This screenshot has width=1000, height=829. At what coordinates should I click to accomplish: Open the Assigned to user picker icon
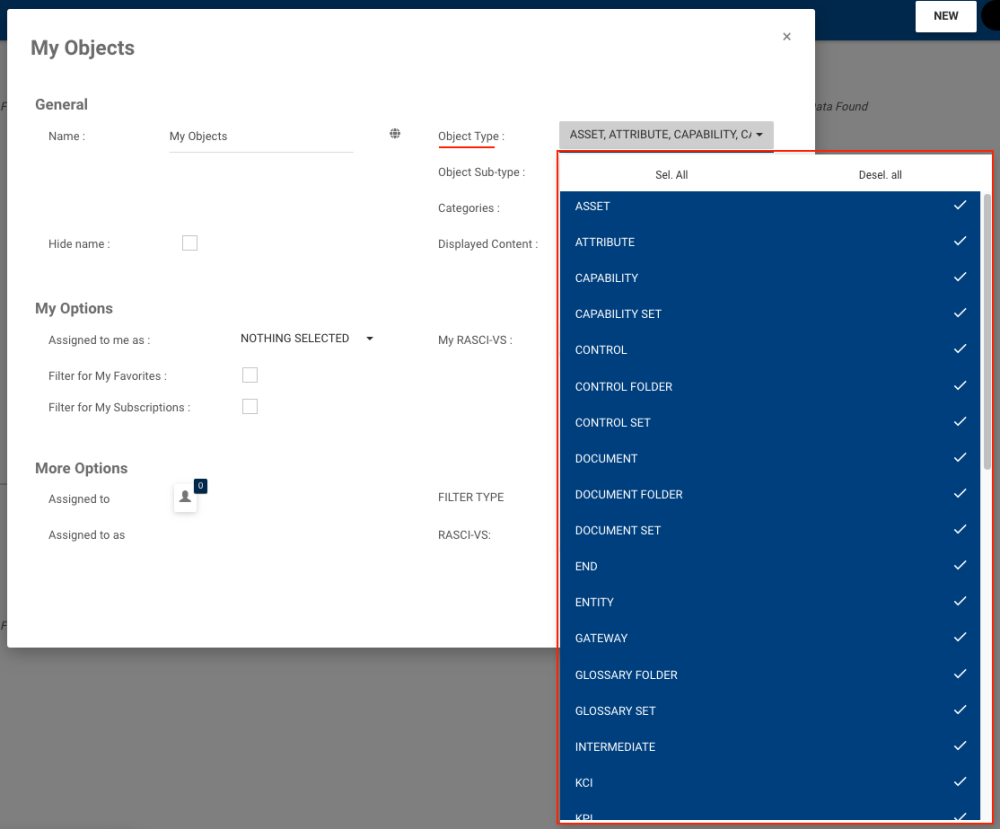185,498
